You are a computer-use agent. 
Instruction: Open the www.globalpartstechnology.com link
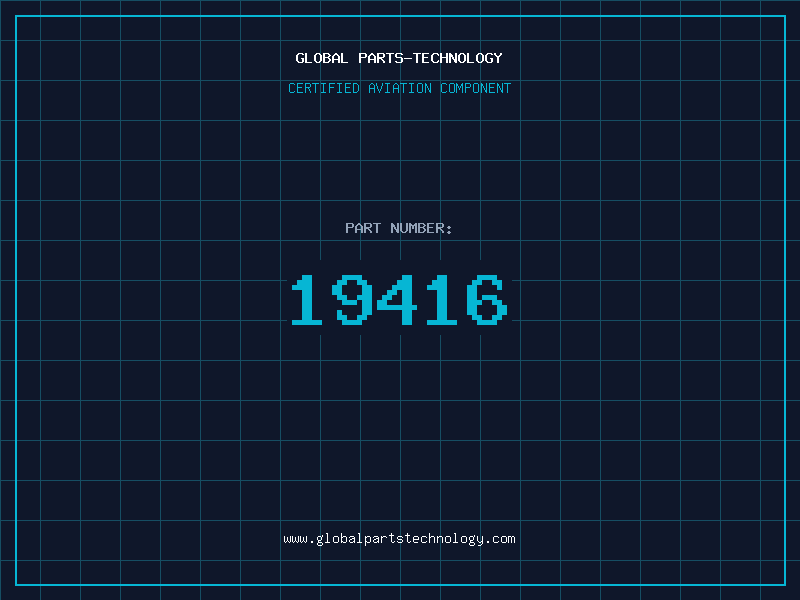point(399,539)
